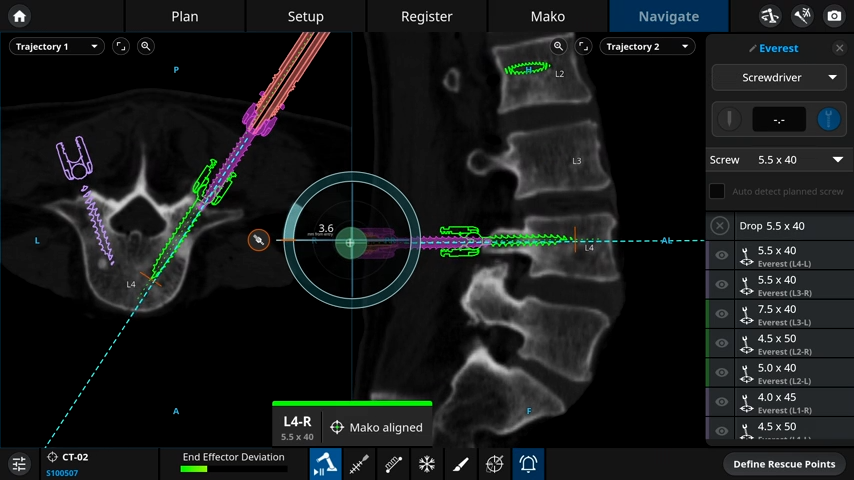
Task: Select the 4.5 x 50 Everest (L2-R) list row text
Action: click(x=784, y=344)
